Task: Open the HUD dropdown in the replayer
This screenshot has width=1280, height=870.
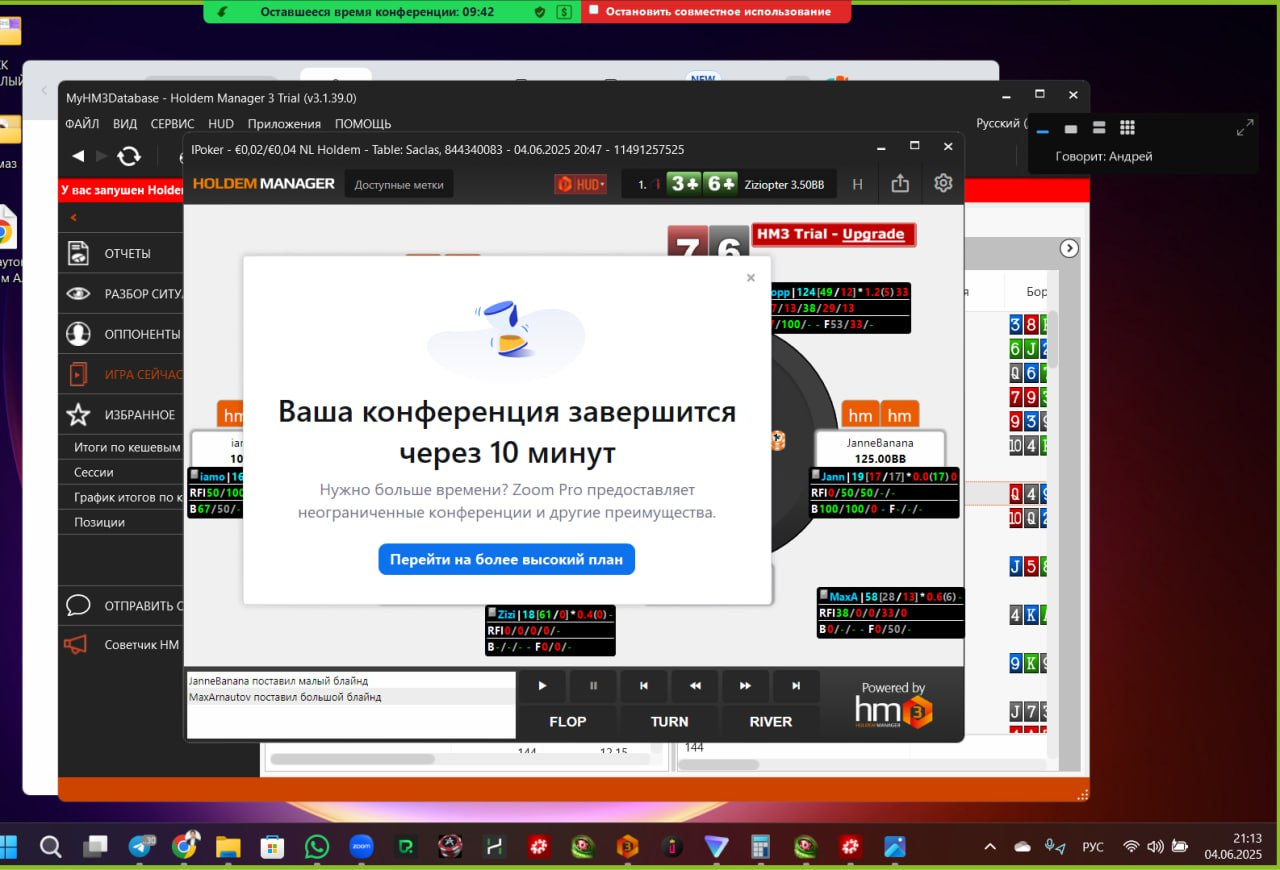Action: (581, 184)
